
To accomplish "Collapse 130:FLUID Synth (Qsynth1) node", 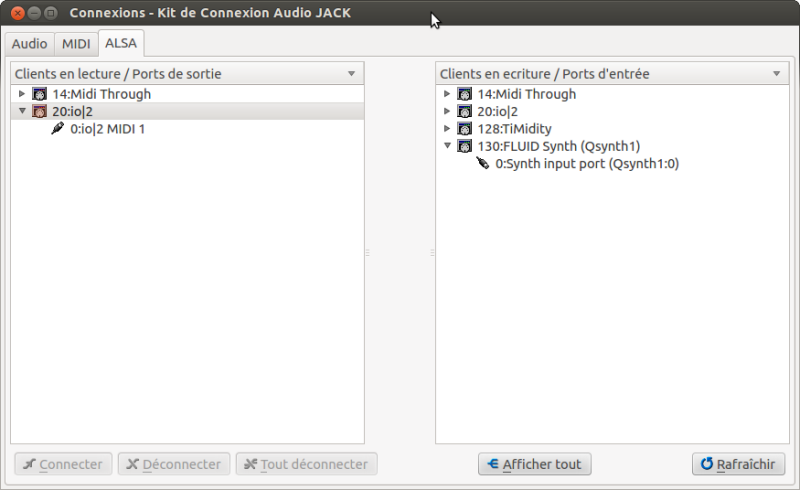I will pos(447,145).
